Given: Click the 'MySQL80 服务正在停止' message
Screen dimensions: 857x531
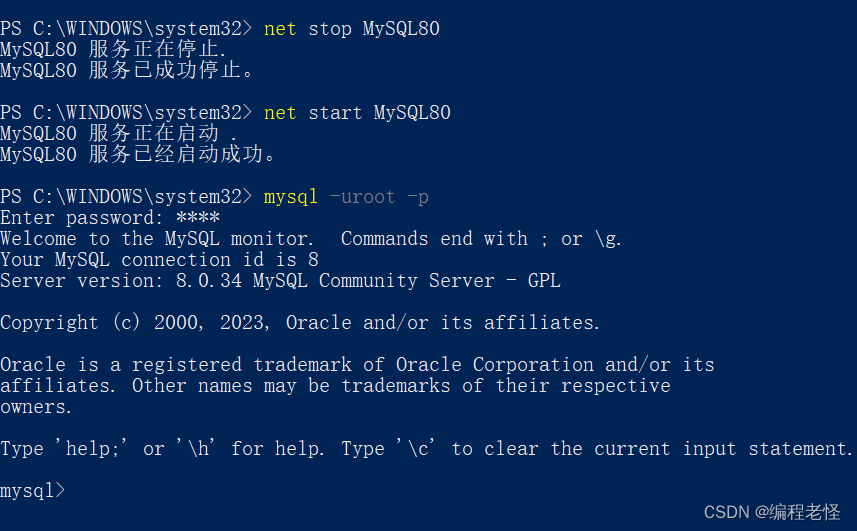Looking at the screenshot, I should [113, 50].
